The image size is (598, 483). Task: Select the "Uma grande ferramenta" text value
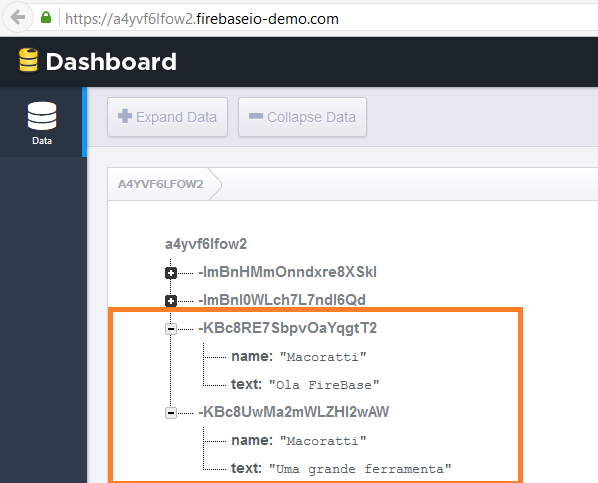(360, 469)
